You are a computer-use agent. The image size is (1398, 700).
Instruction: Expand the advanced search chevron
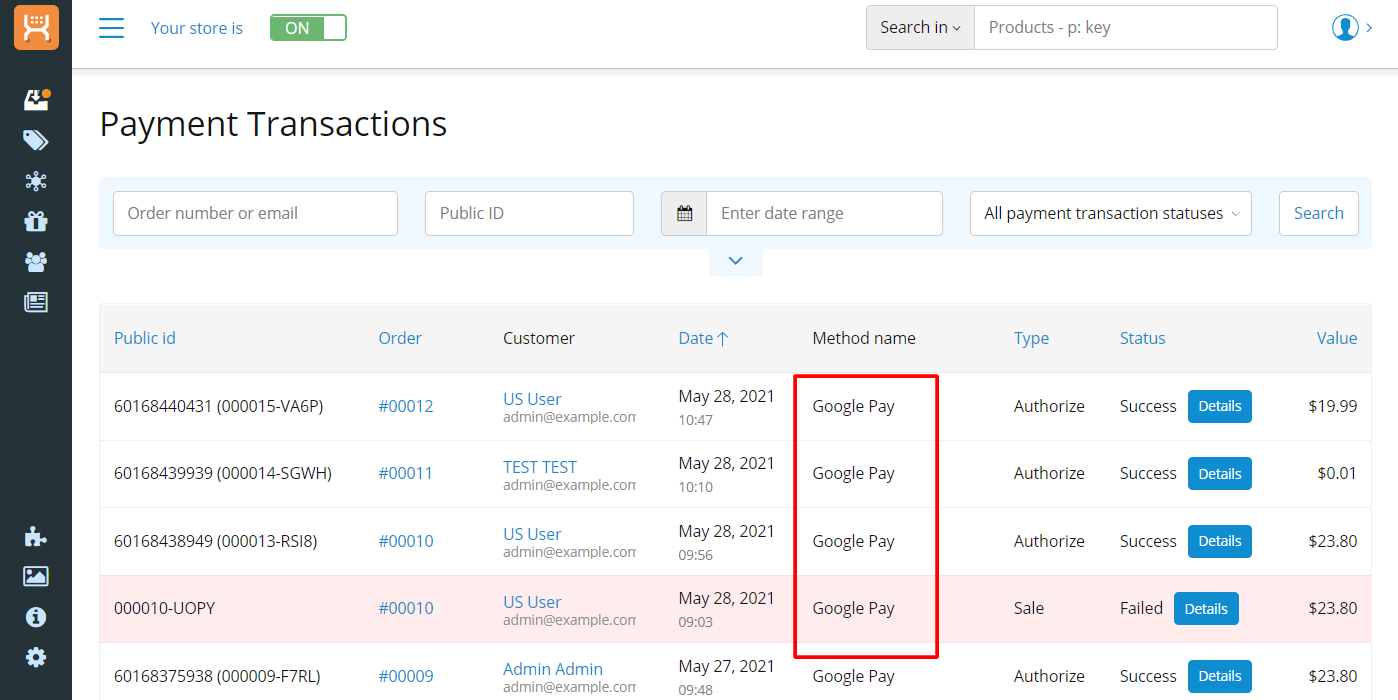736,261
